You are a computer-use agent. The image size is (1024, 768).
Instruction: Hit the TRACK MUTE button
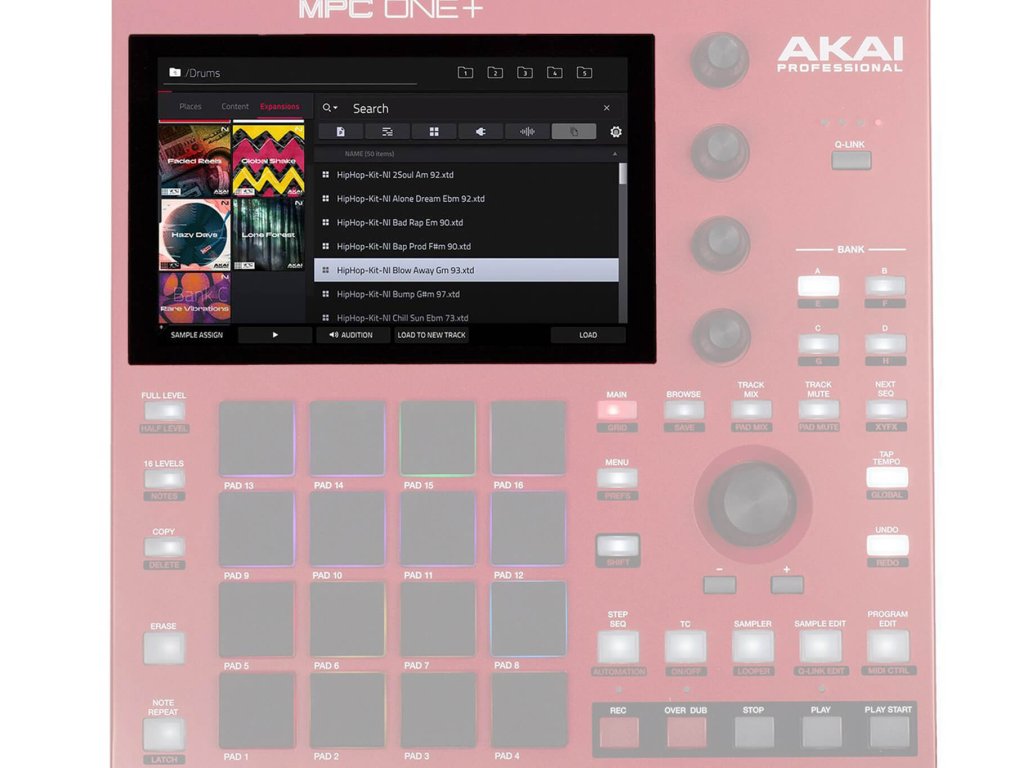[x=818, y=410]
